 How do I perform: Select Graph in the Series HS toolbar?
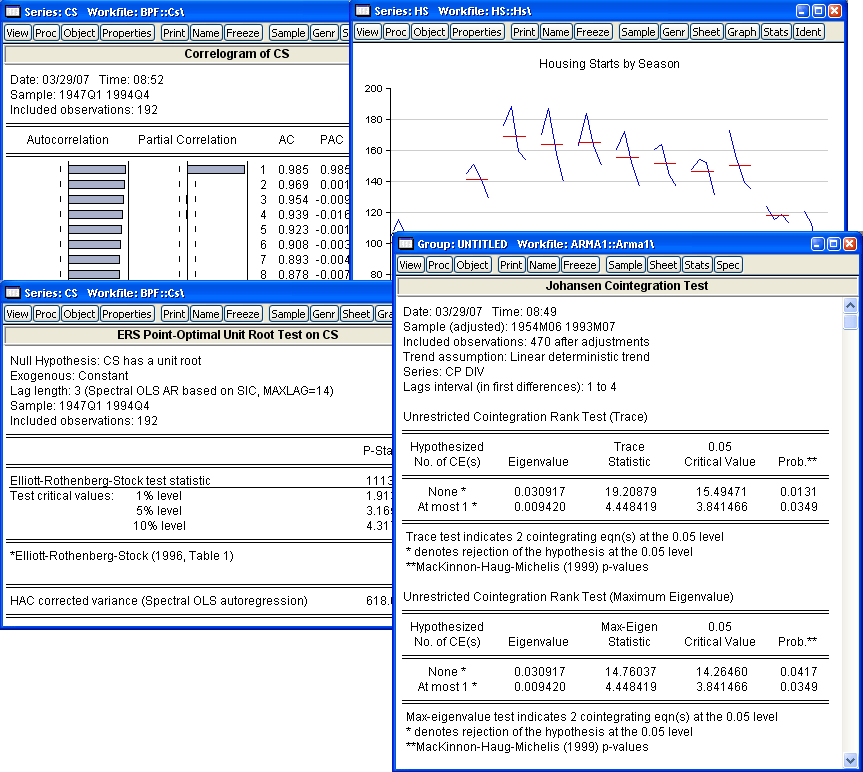click(741, 32)
